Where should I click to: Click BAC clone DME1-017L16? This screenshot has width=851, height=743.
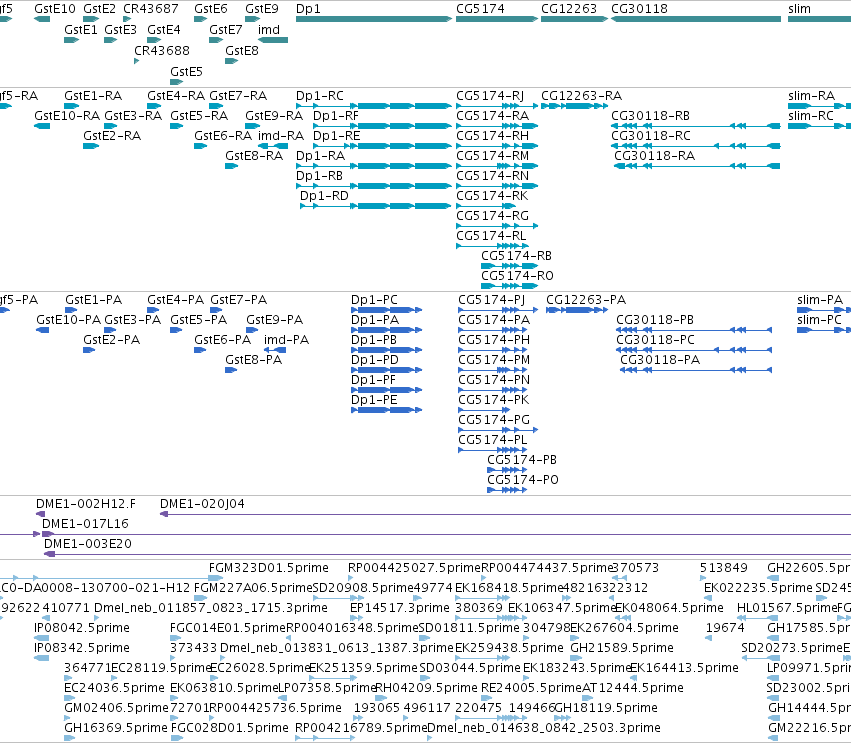[447, 534]
